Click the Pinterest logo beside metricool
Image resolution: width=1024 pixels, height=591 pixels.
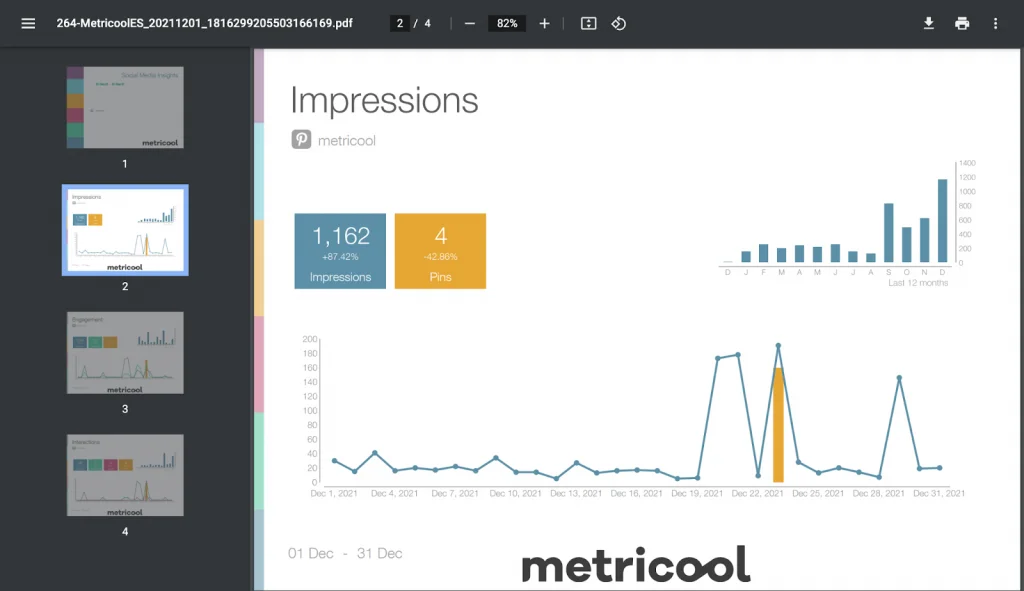click(302, 139)
